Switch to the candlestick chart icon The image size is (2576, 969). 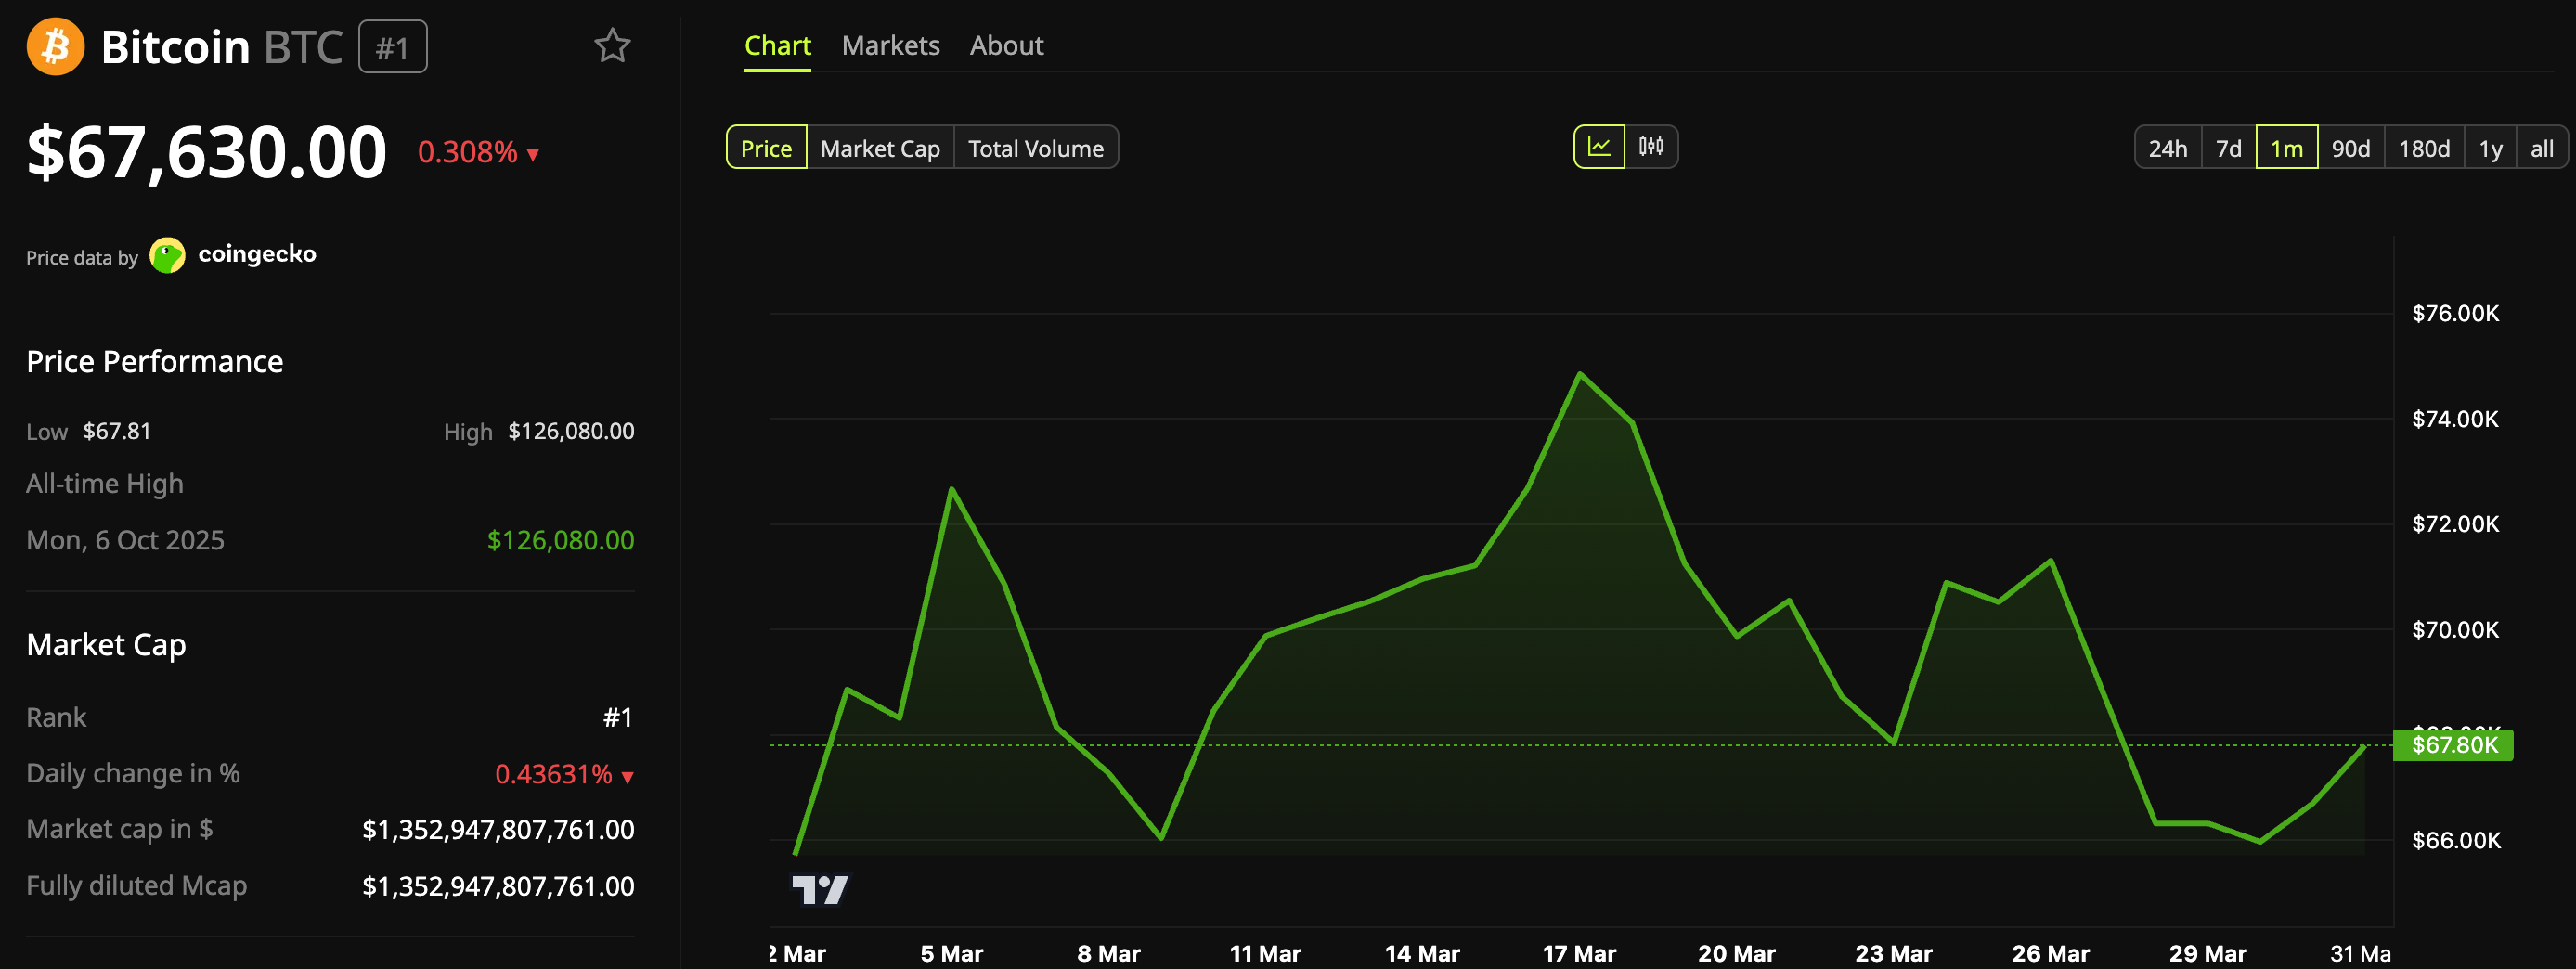1651,146
